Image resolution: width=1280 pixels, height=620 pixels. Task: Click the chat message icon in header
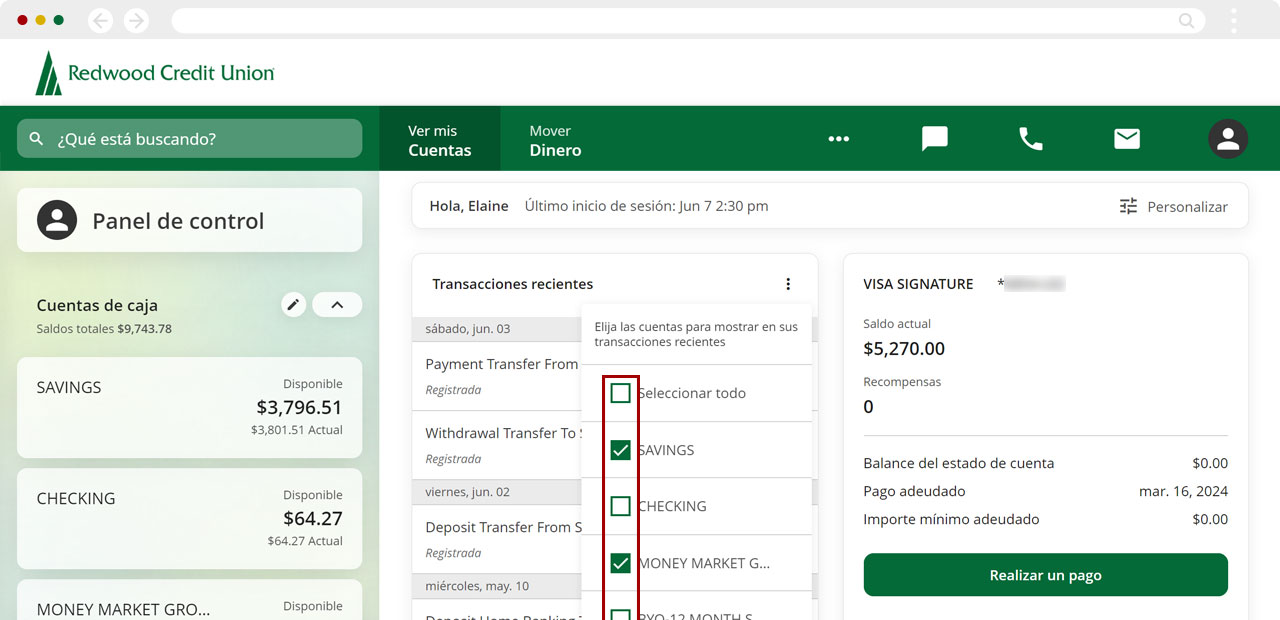coord(934,139)
